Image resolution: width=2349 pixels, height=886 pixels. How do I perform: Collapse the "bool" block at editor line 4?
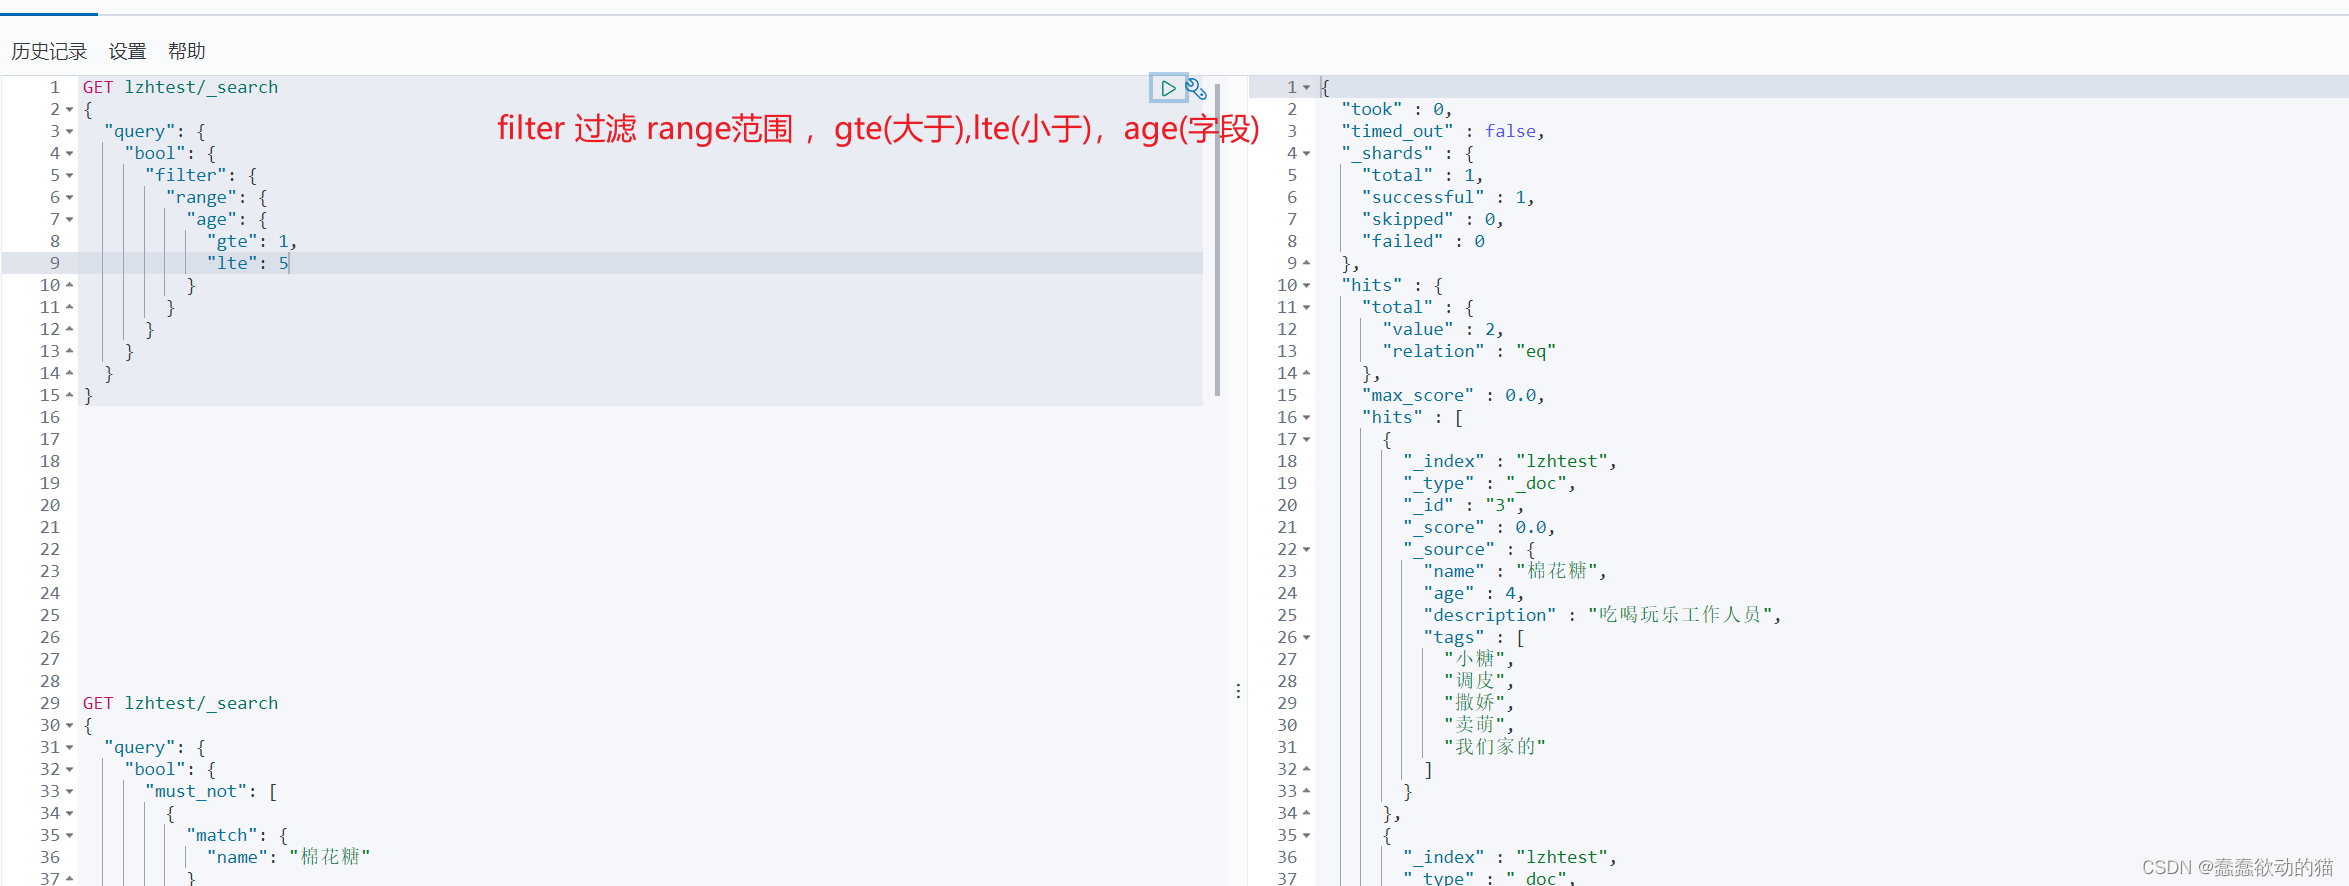click(x=69, y=154)
